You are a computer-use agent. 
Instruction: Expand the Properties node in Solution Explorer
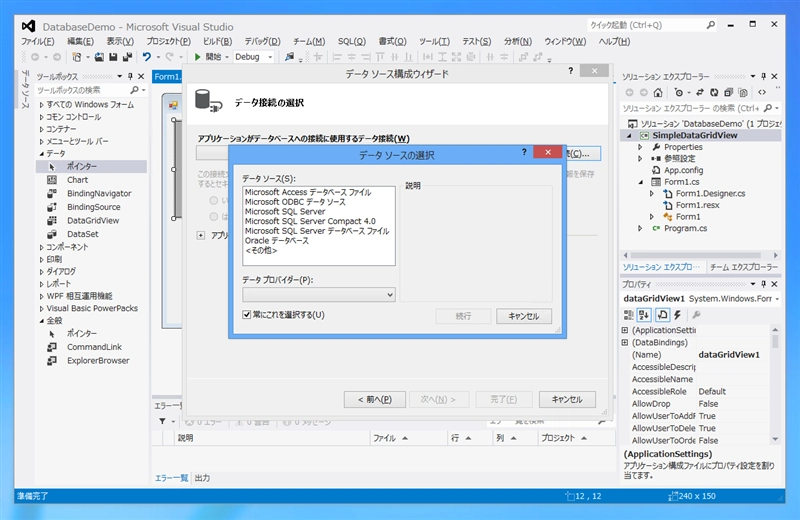640,147
